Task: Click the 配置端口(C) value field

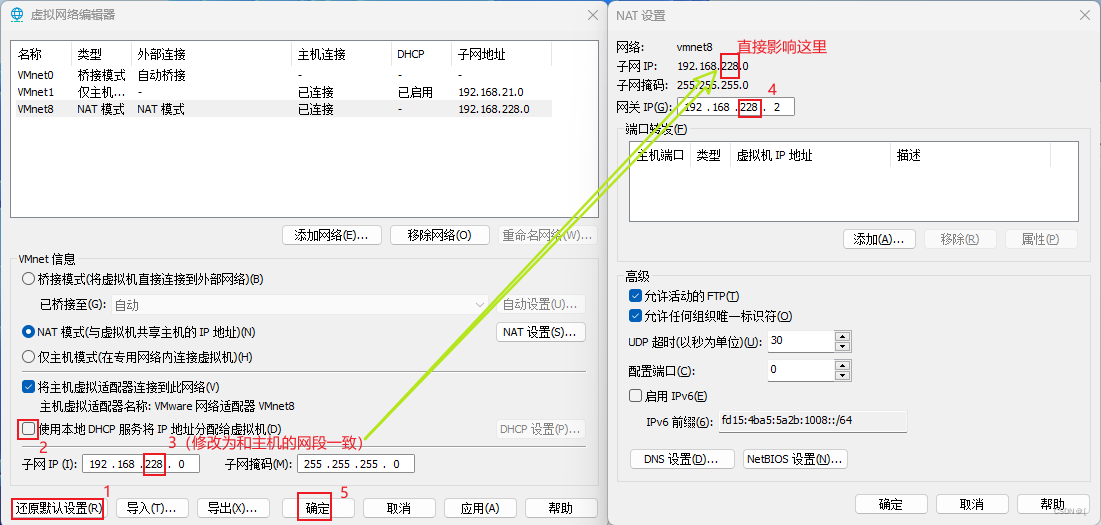Action: coord(800,370)
